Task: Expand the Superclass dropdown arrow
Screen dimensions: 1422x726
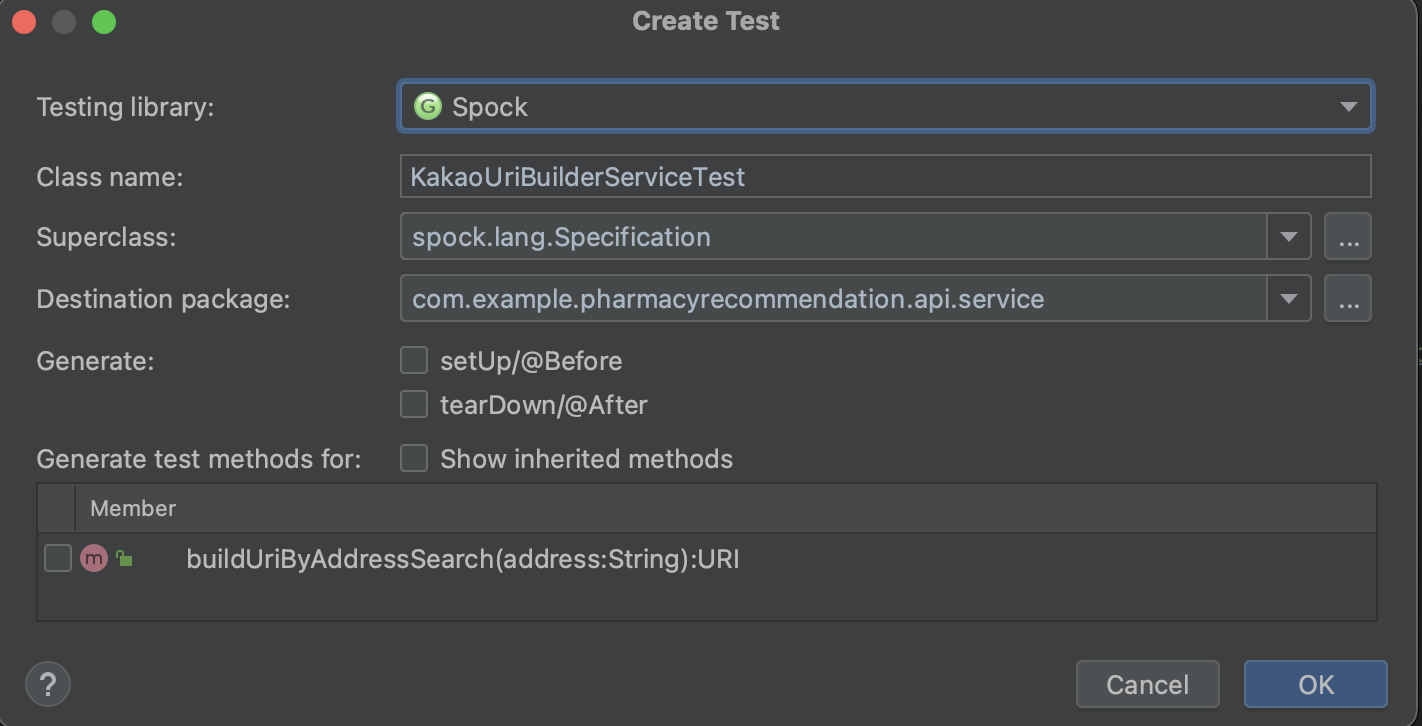Action: tap(1289, 237)
